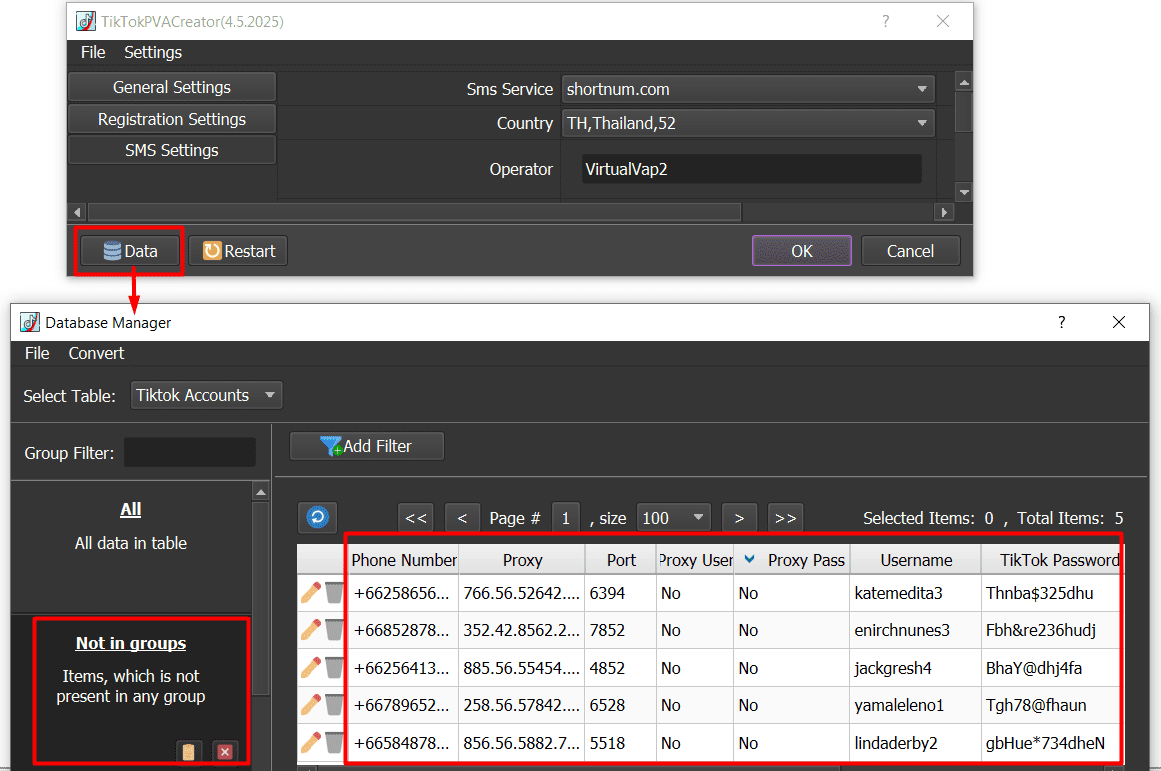Open the Sms Service dropdown

[748, 89]
